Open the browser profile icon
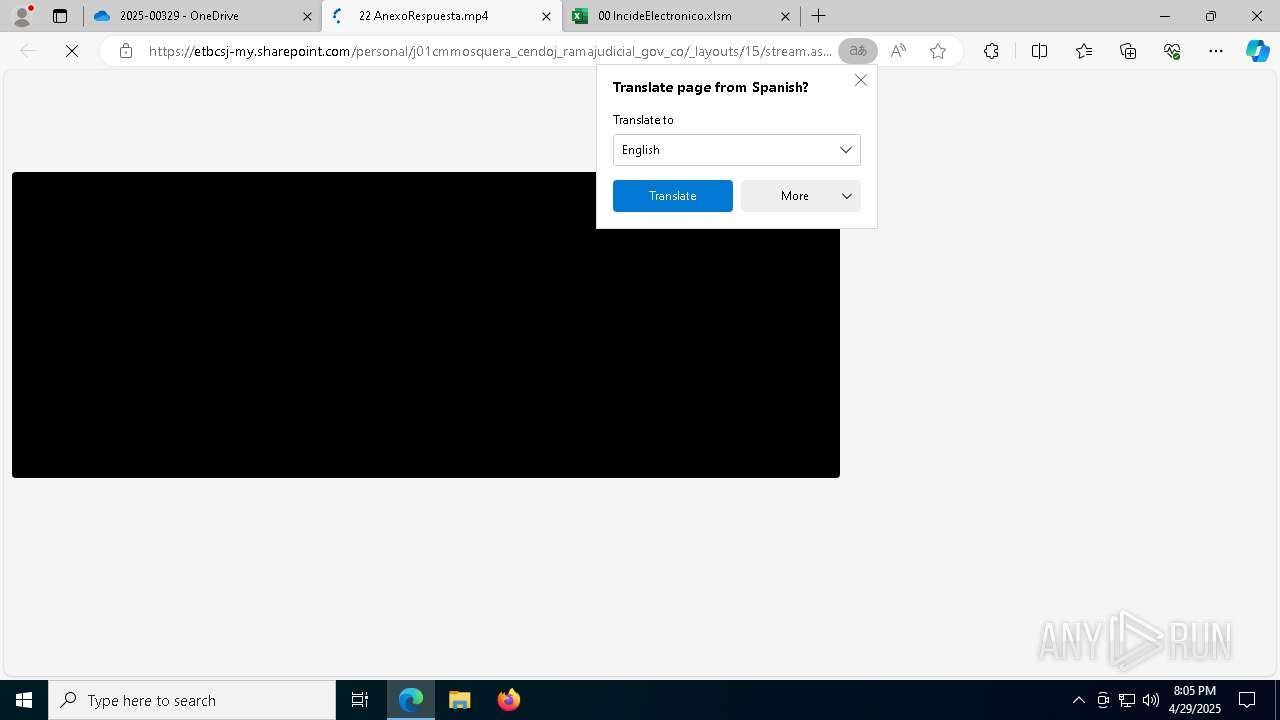The image size is (1280, 720). (22, 16)
